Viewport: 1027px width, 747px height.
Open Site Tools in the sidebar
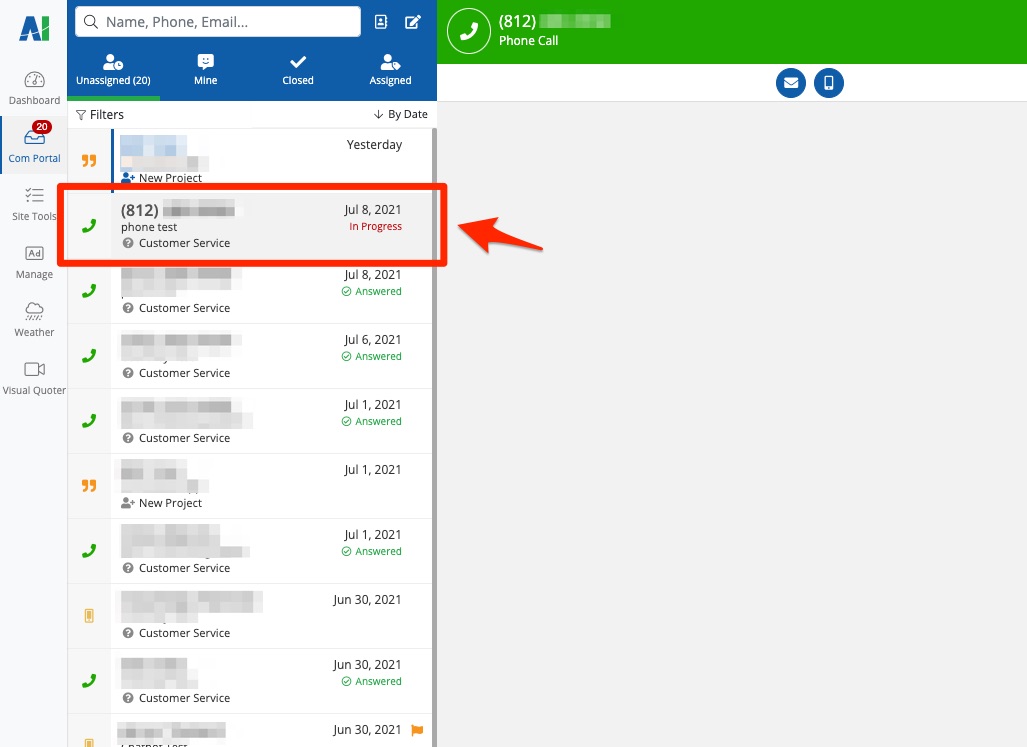click(x=34, y=196)
